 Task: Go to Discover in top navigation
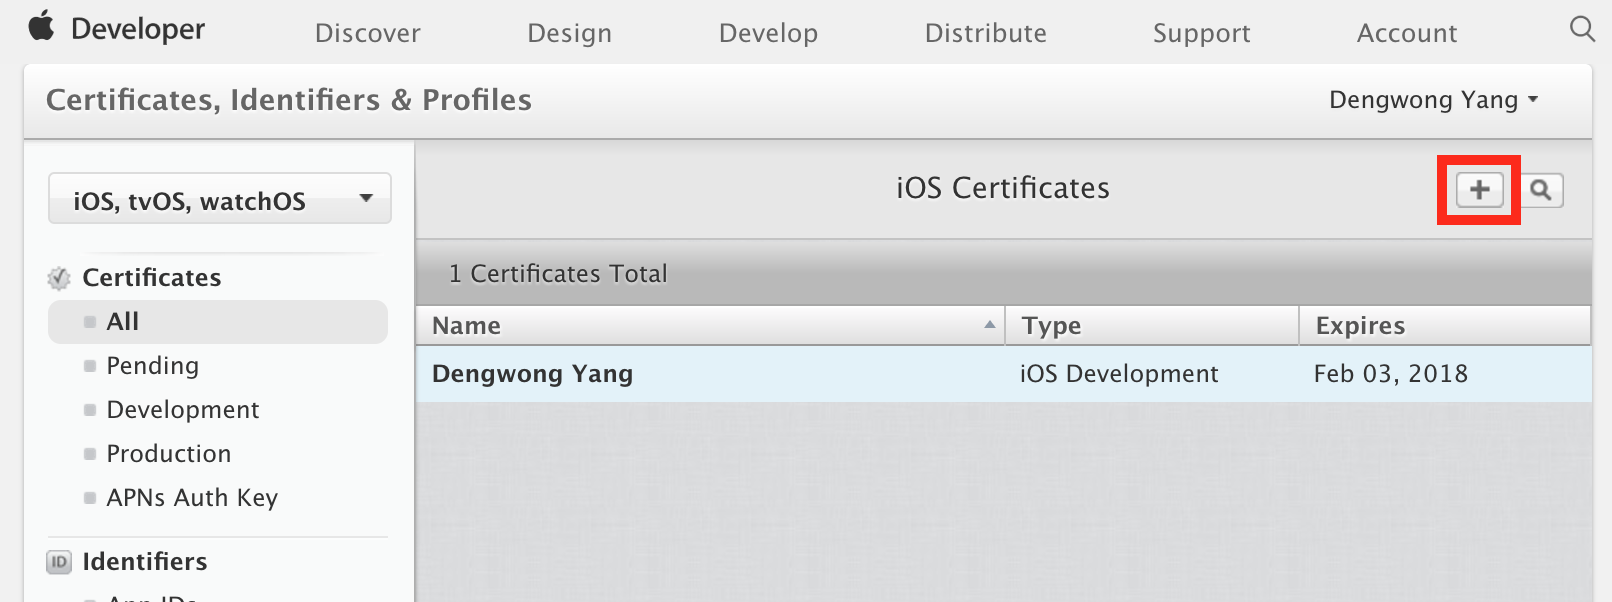(368, 33)
